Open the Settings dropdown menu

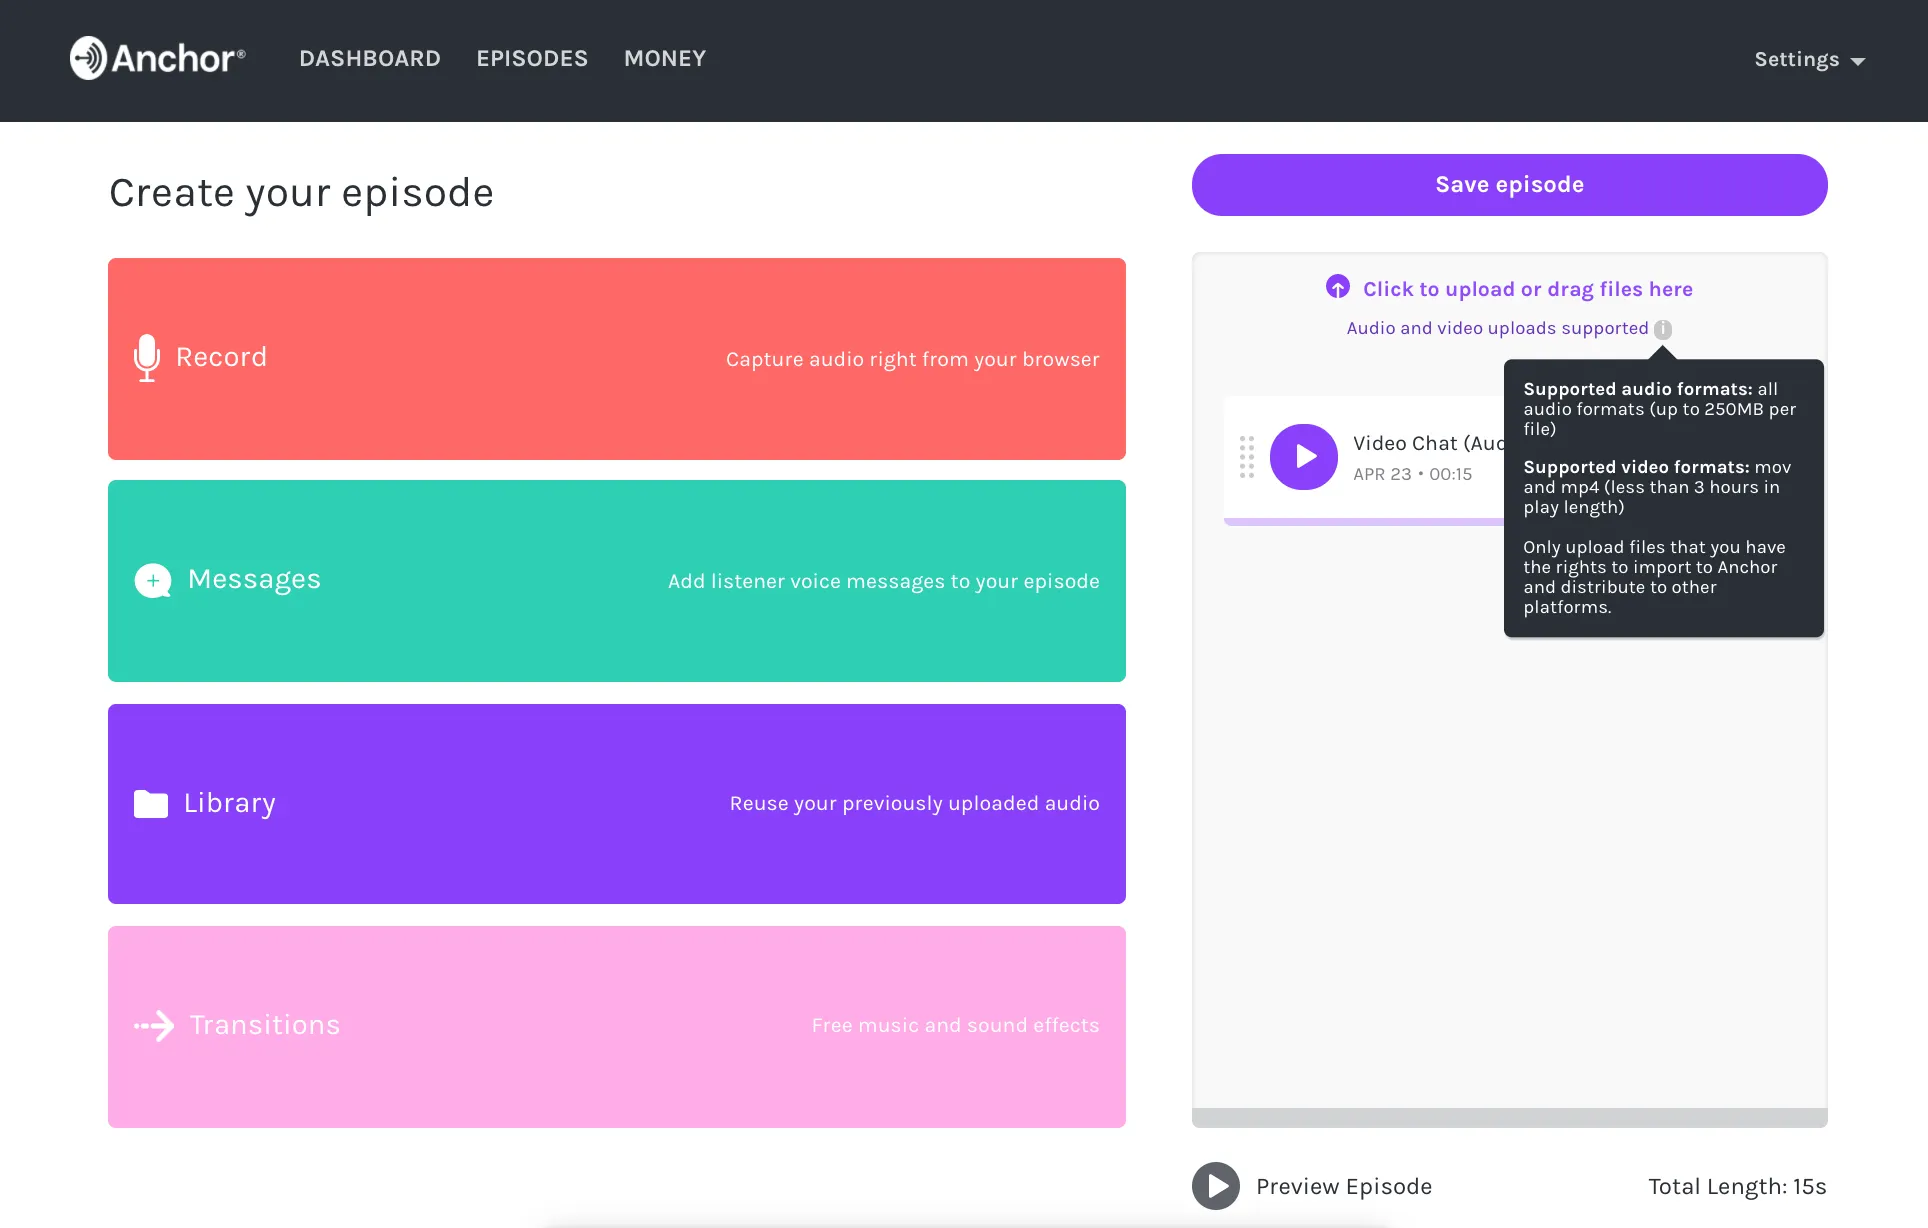[1797, 60]
